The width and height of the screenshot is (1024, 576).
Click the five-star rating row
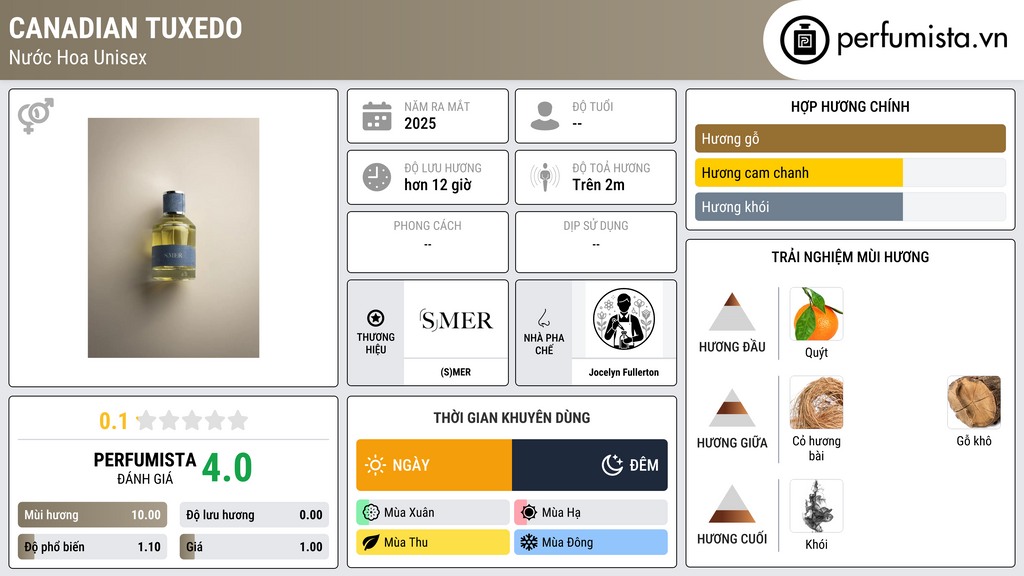pyautogui.click(x=193, y=420)
